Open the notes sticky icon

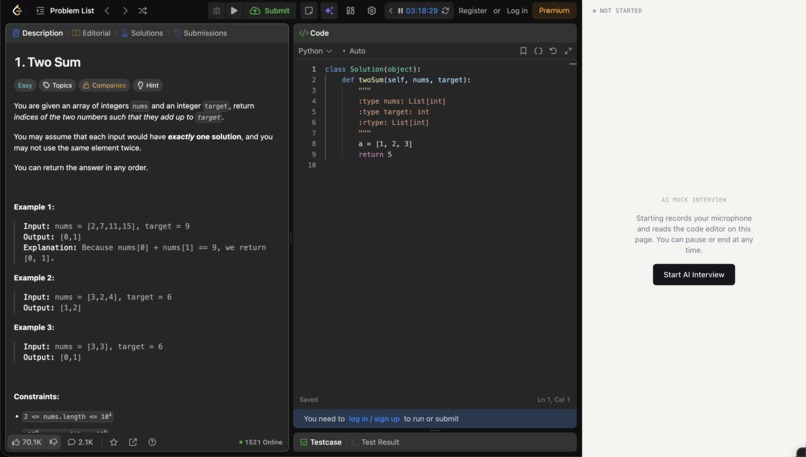click(x=308, y=10)
